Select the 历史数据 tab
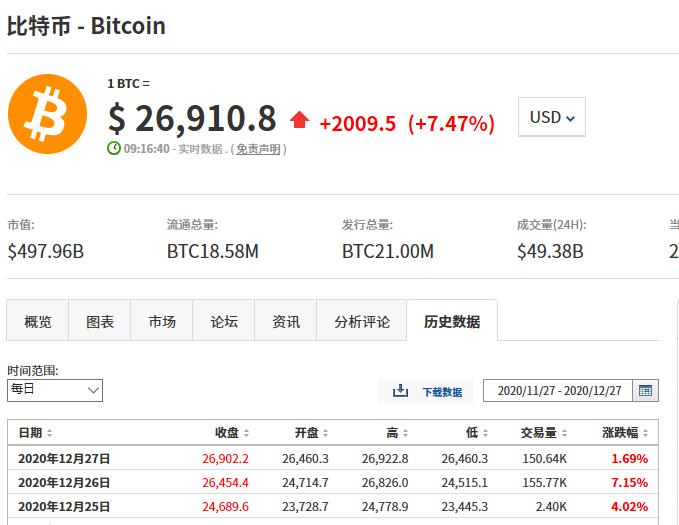679x525 pixels. [x=452, y=322]
